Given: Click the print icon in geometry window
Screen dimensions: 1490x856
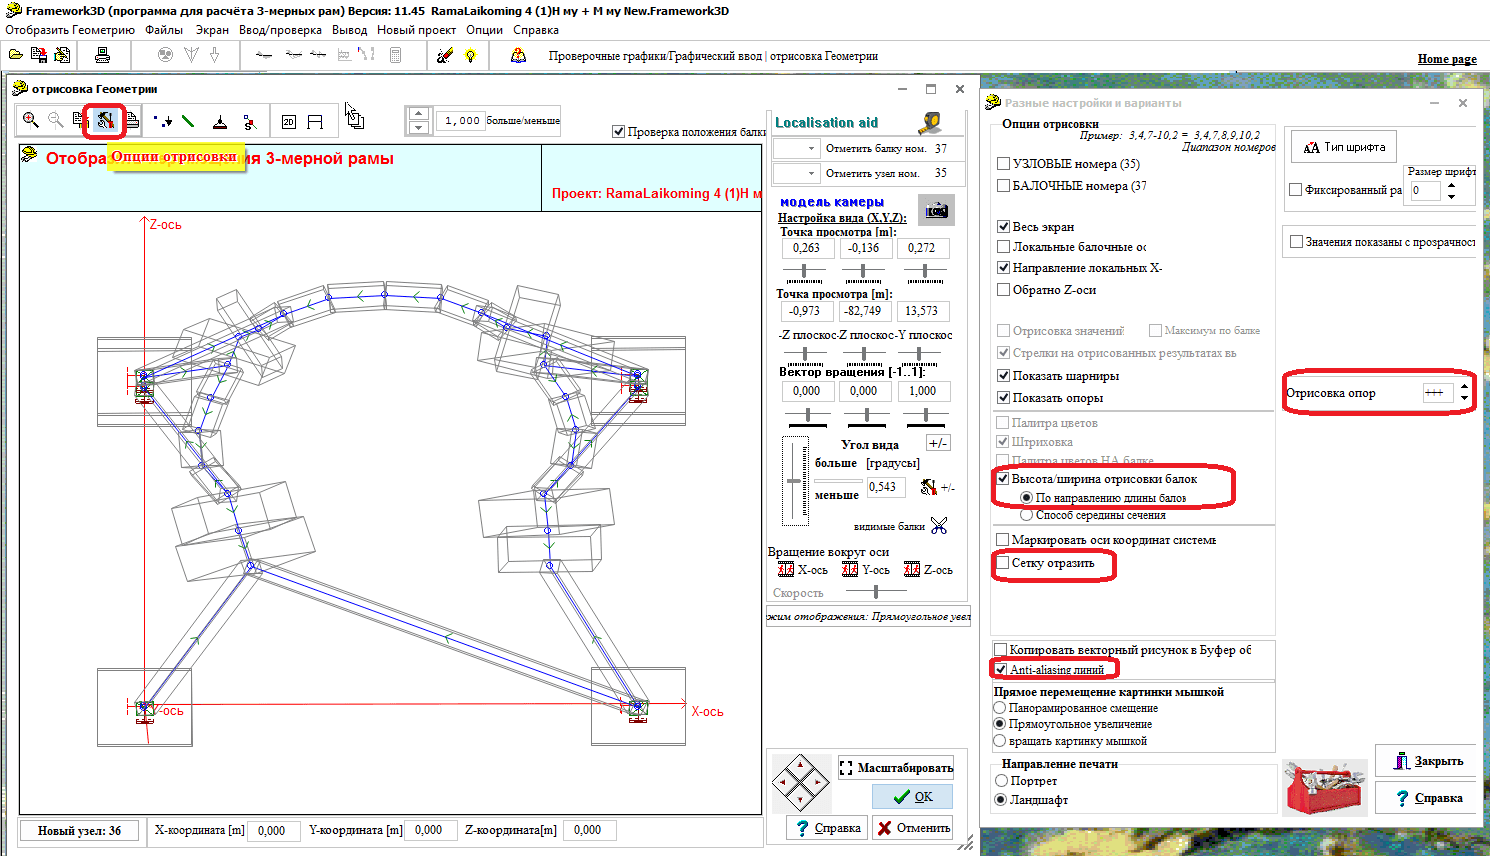Looking at the screenshot, I should (131, 121).
